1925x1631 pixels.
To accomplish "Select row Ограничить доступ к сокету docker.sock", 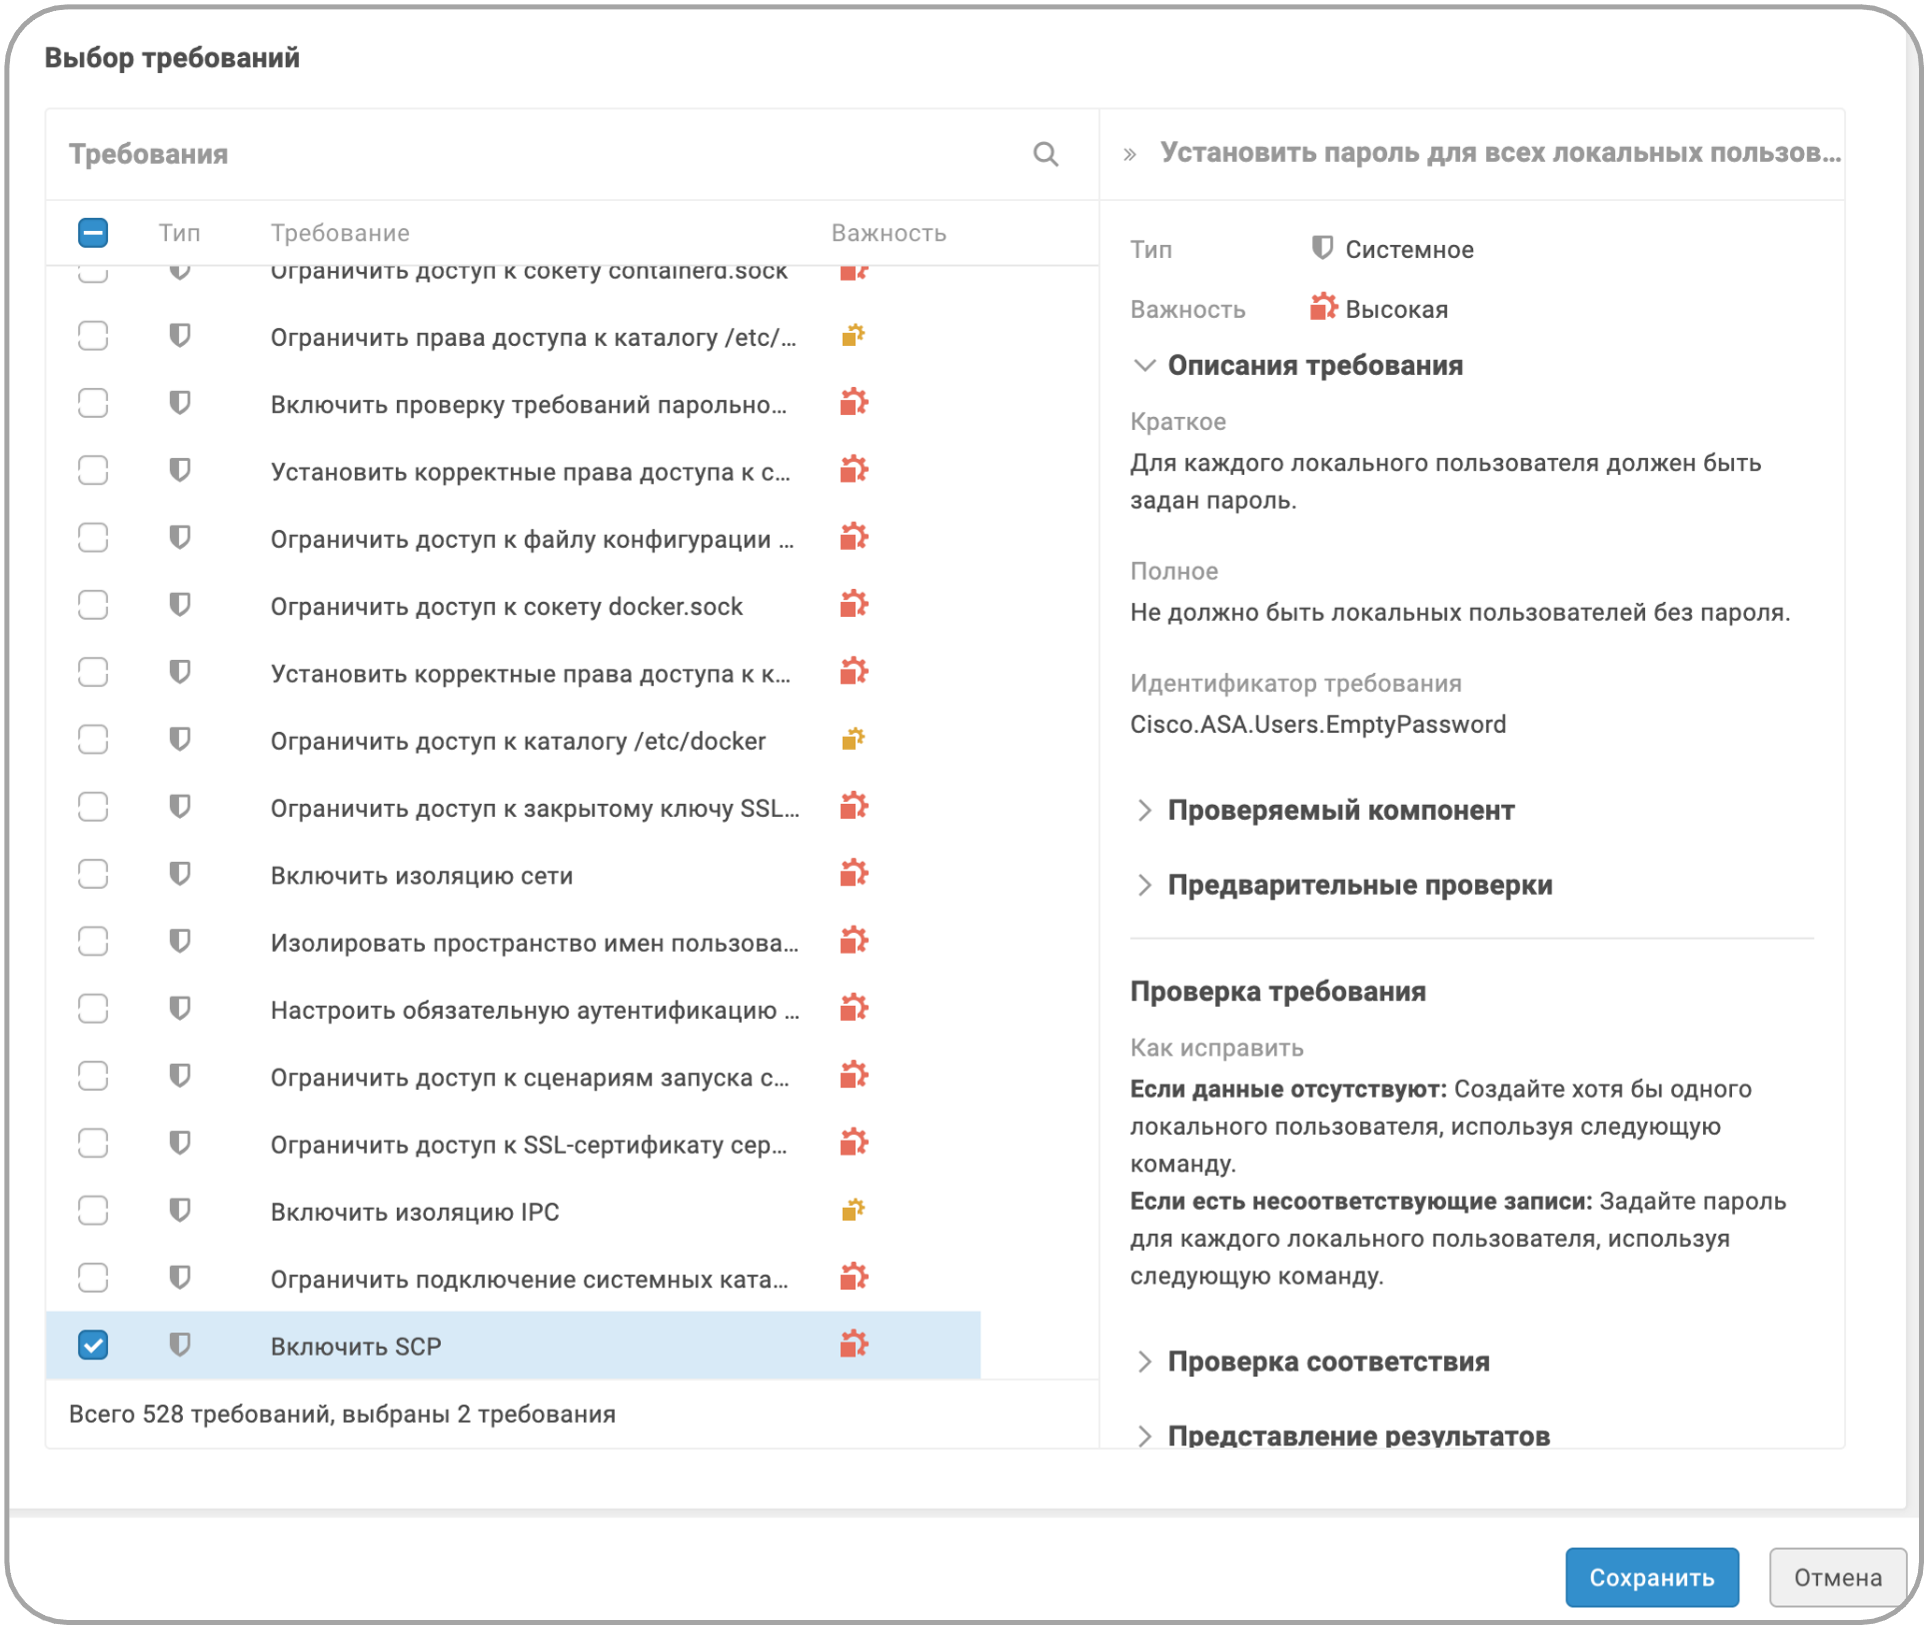I will 506,606.
